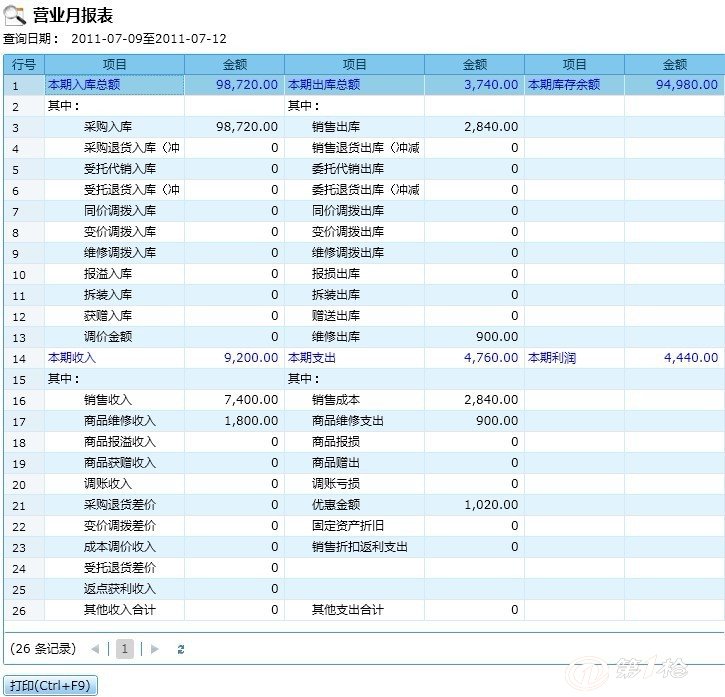
Task: Click the 本期支出 summary cell
Action: tap(312, 357)
